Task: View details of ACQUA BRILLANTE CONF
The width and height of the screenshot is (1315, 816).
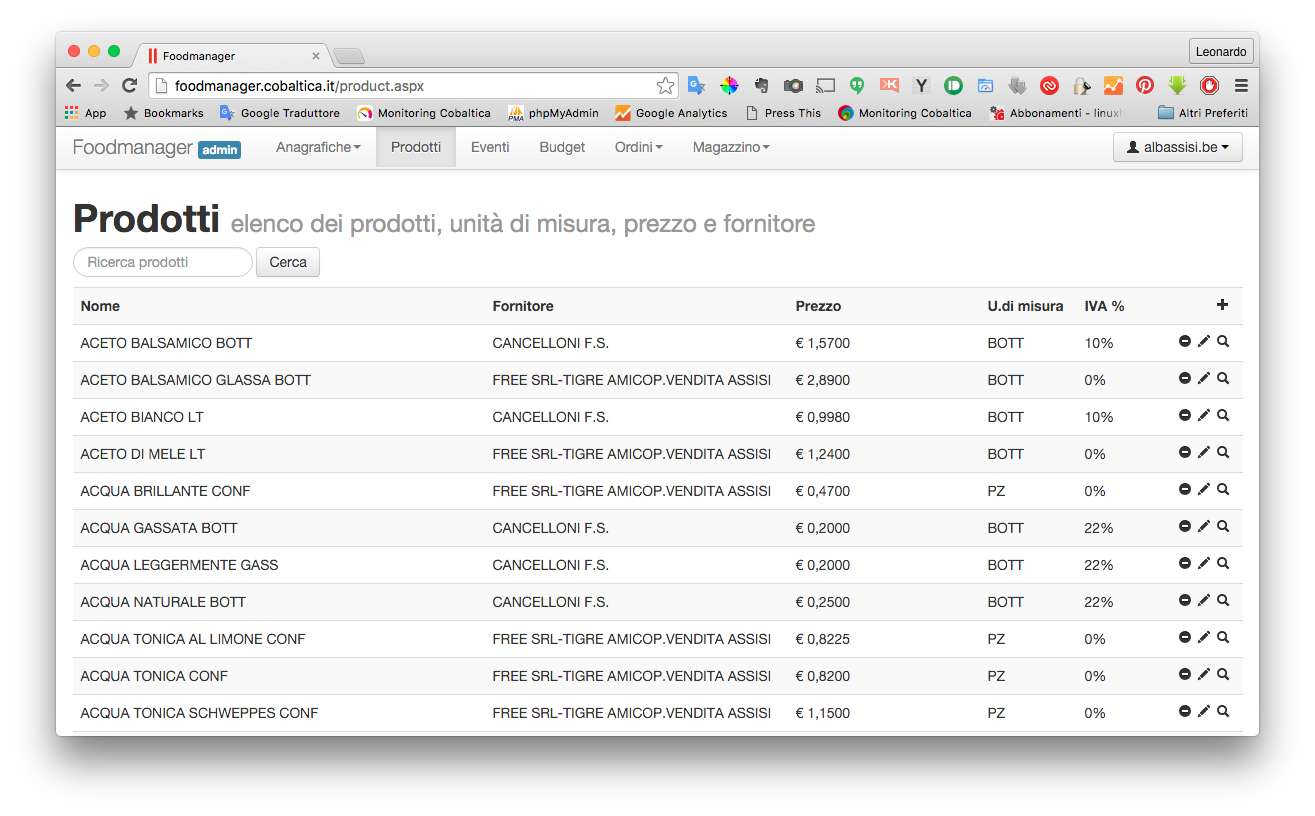Action: coord(1223,490)
